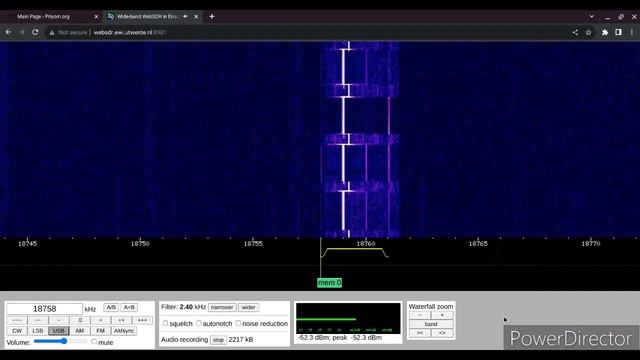Step frequency down with single '-' button

(x=59, y=320)
